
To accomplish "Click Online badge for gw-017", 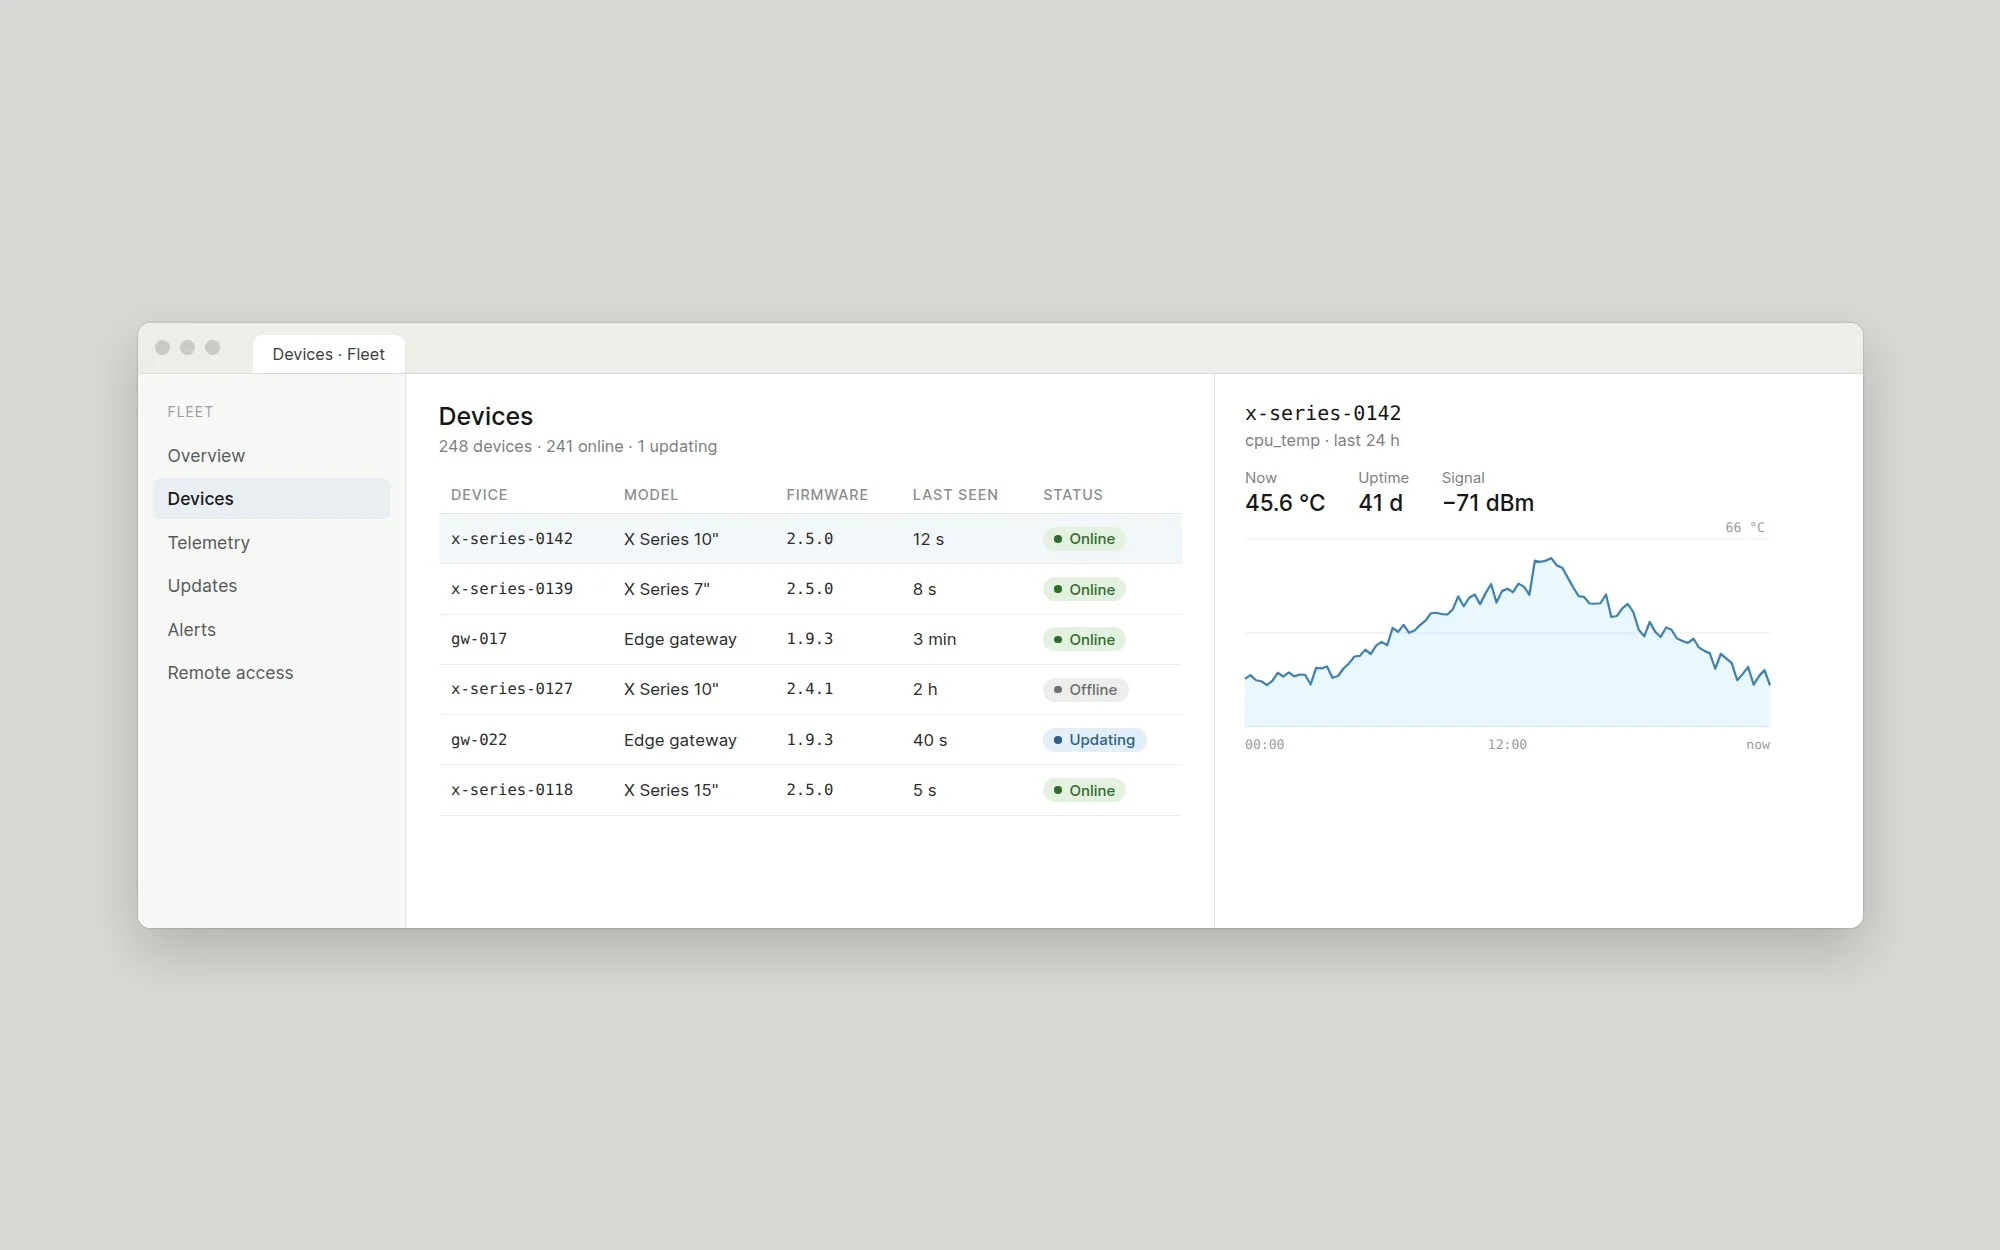I will (1084, 640).
